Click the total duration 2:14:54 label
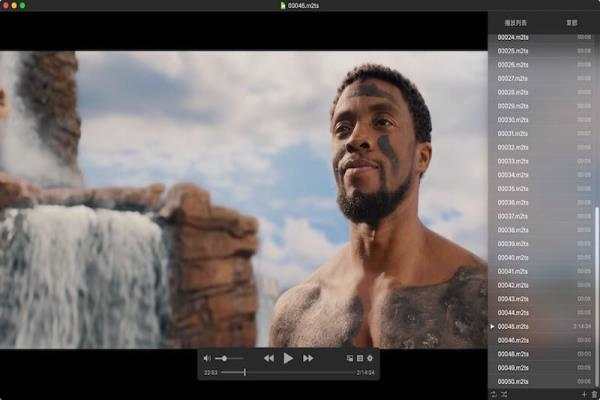Screen dimensions: 600x400 tap(365, 372)
